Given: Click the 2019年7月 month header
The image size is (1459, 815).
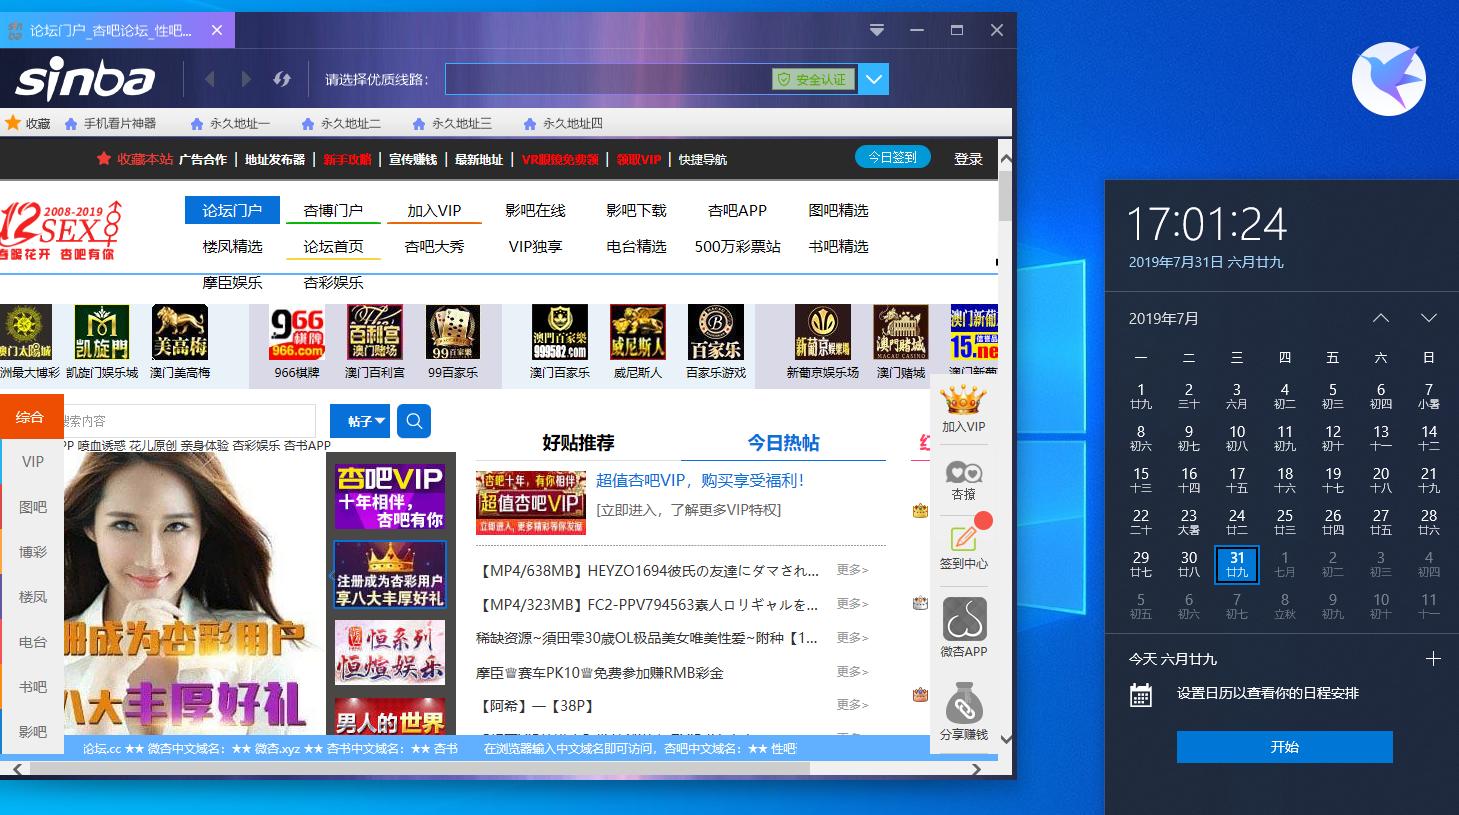Looking at the screenshot, I should coord(1164,319).
